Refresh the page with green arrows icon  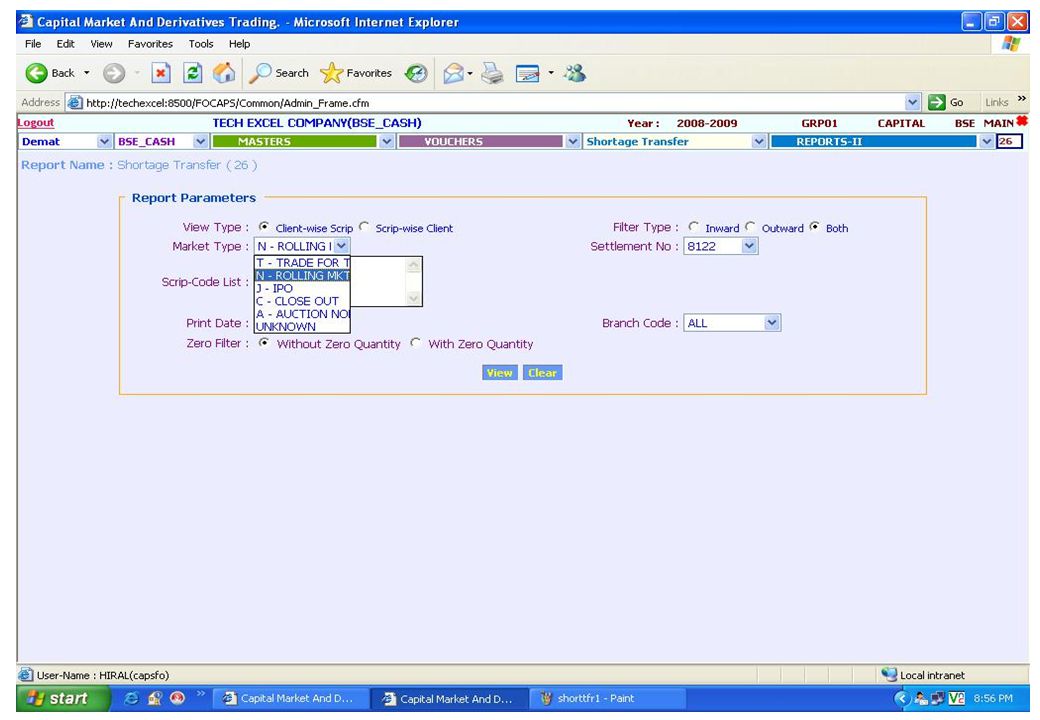192,73
